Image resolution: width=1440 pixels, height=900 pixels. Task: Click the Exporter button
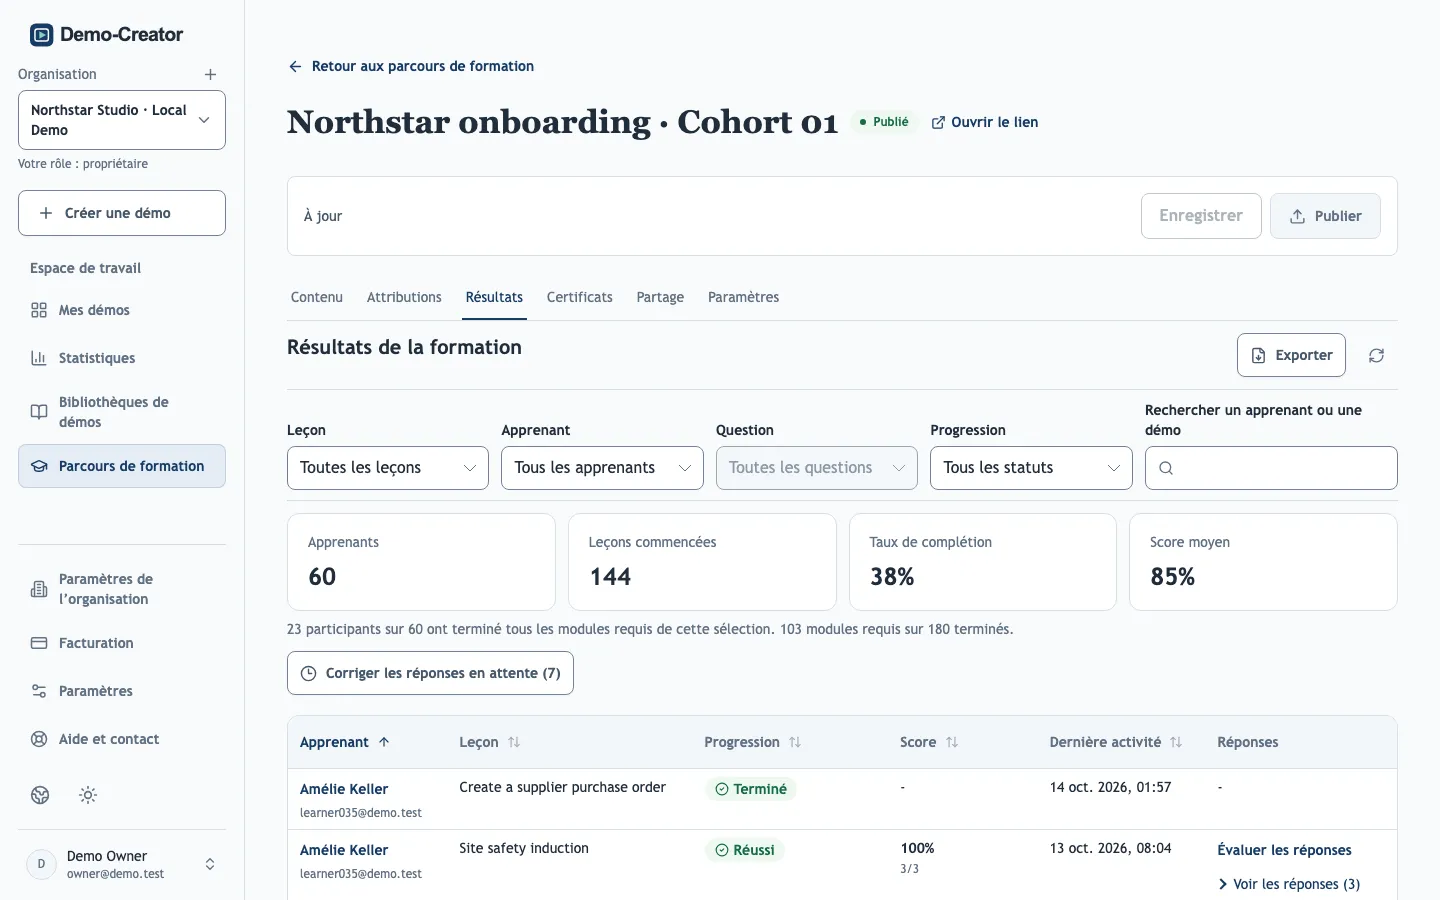[x=1291, y=355]
